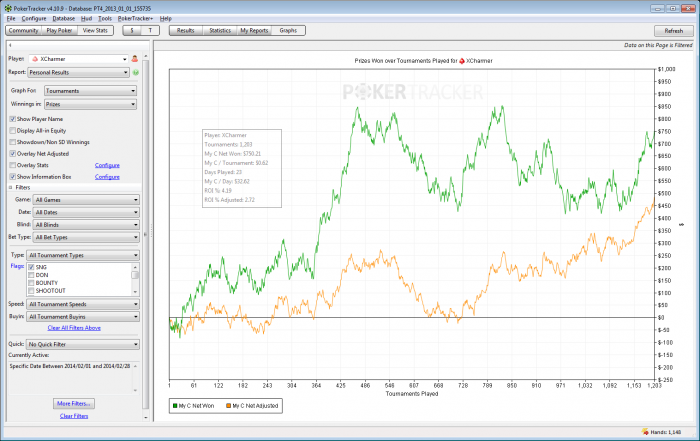The width and height of the screenshot is (700, 441).
Task: Open the Speed dropdown All Tournament Speeds
Action: click(83, 304)
